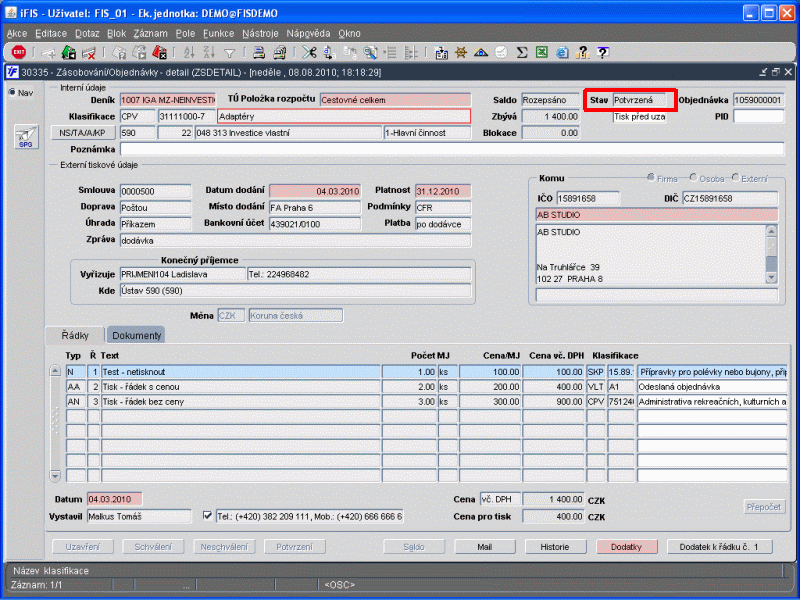
Task: Click the Sigma sum toolbar icon
Action: (x=520, y=52)
